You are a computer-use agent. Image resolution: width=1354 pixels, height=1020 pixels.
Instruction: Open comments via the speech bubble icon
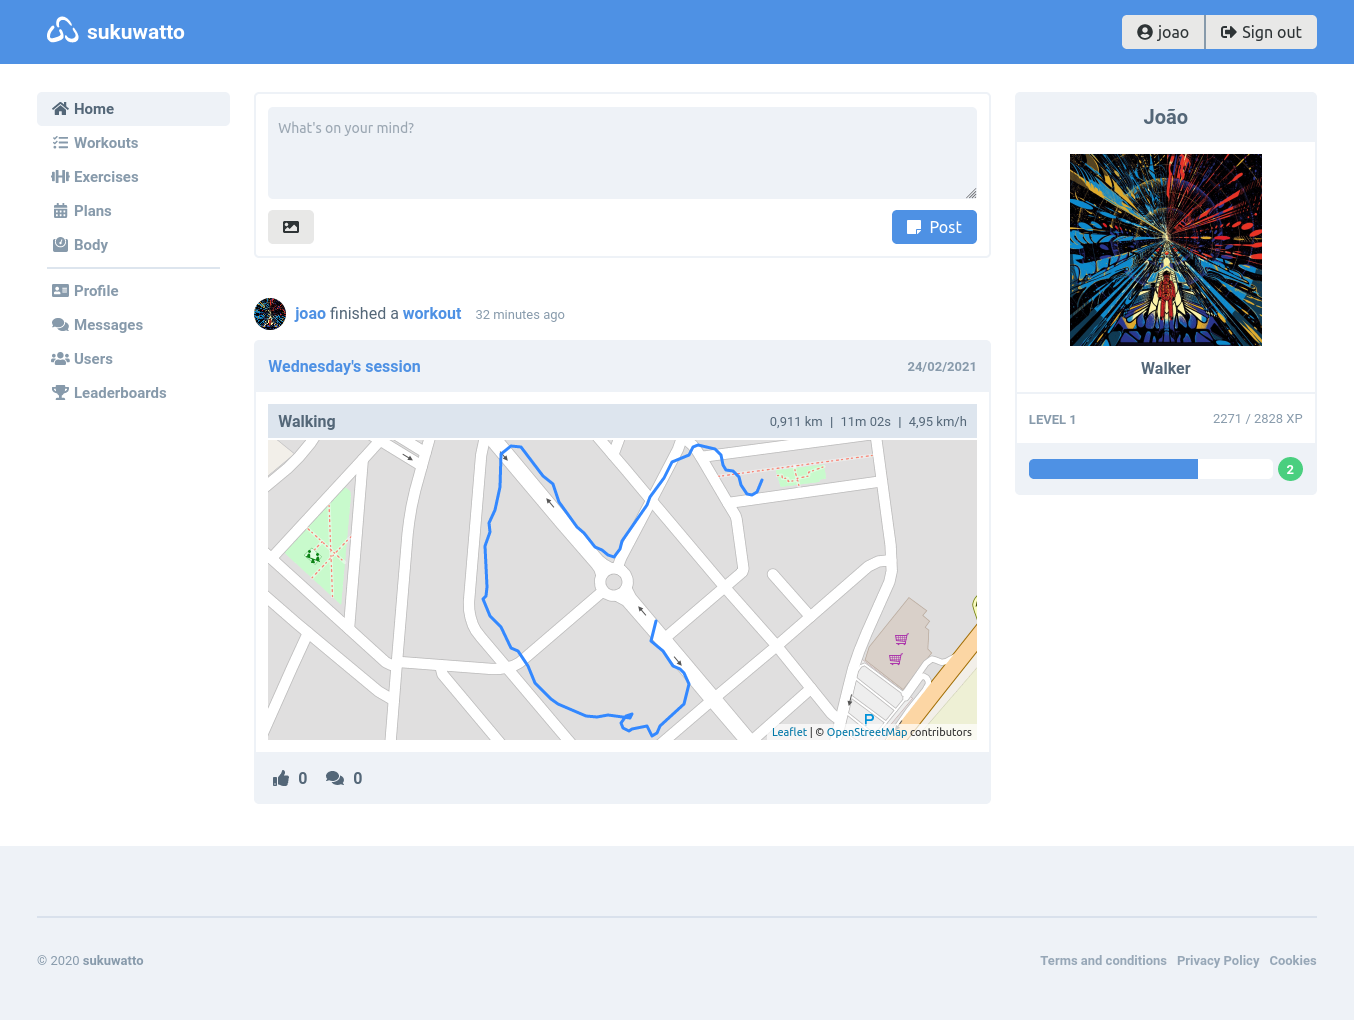[x=335, y=778]
